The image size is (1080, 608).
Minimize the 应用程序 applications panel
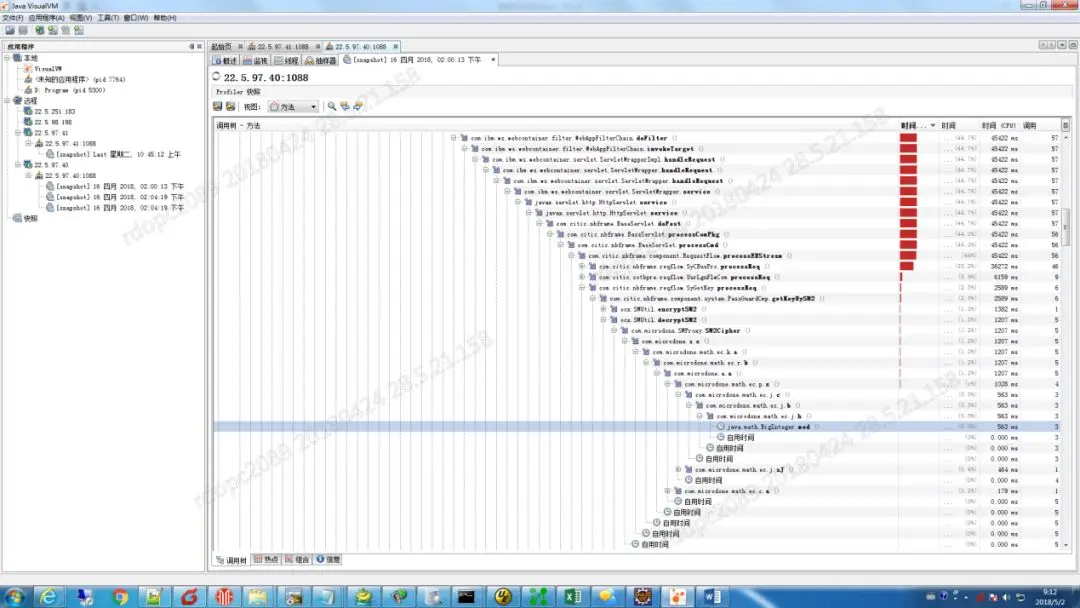coord(191,47)
